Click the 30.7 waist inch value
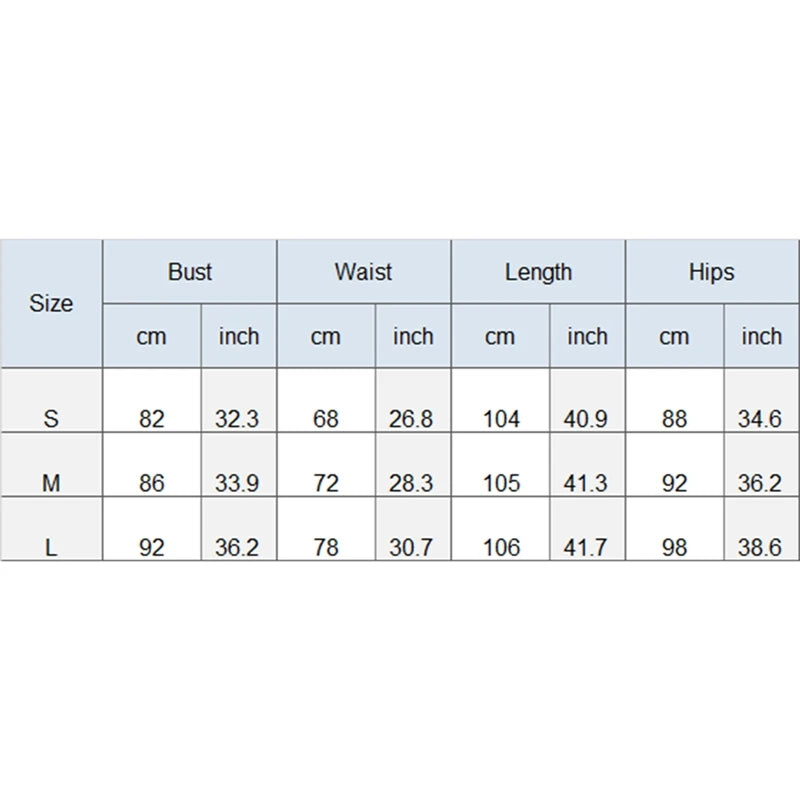The image size is (800, 800). 411,548
